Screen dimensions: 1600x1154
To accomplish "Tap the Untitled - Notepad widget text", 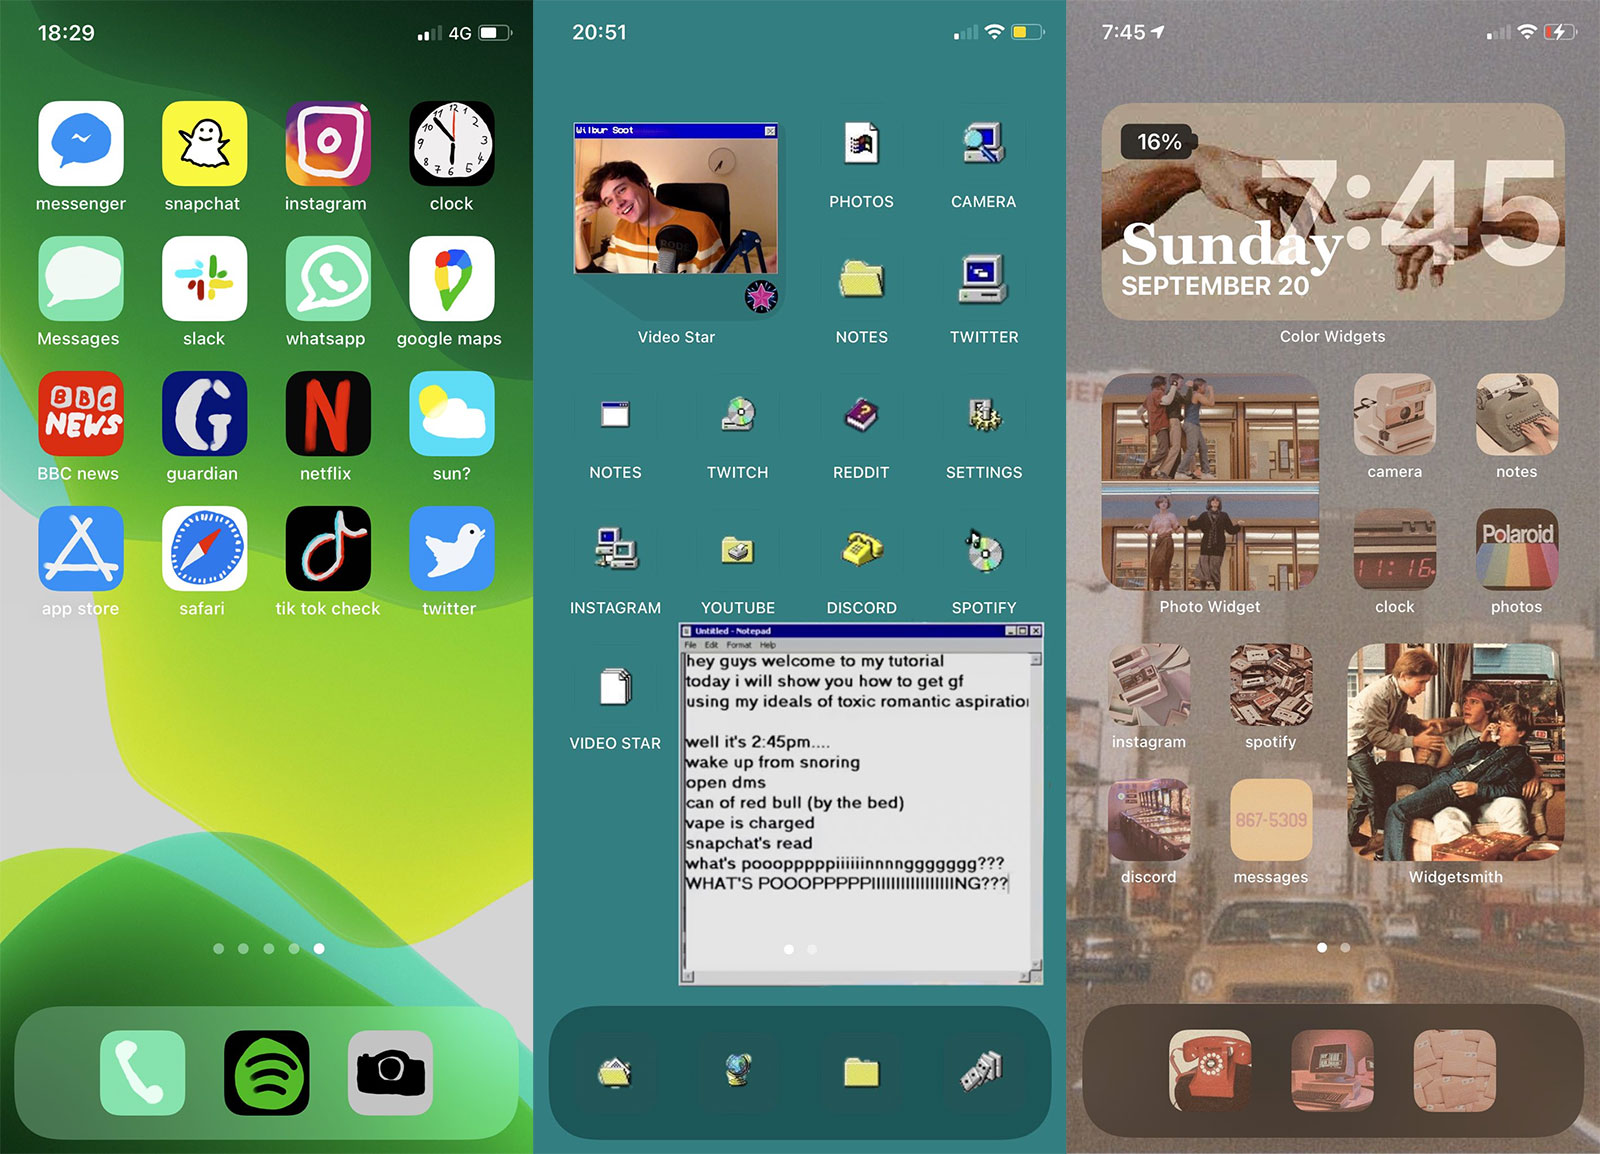I will 861,803.
